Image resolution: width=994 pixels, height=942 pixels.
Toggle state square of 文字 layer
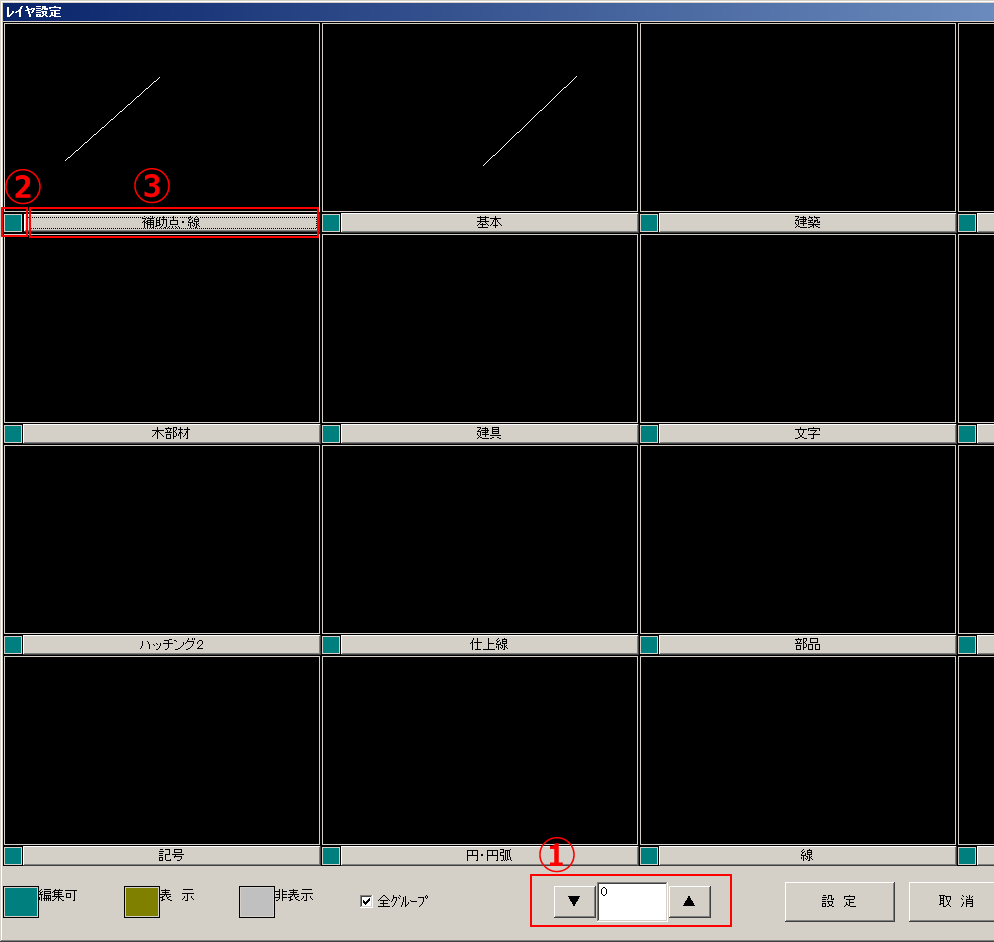click(649, 434)
